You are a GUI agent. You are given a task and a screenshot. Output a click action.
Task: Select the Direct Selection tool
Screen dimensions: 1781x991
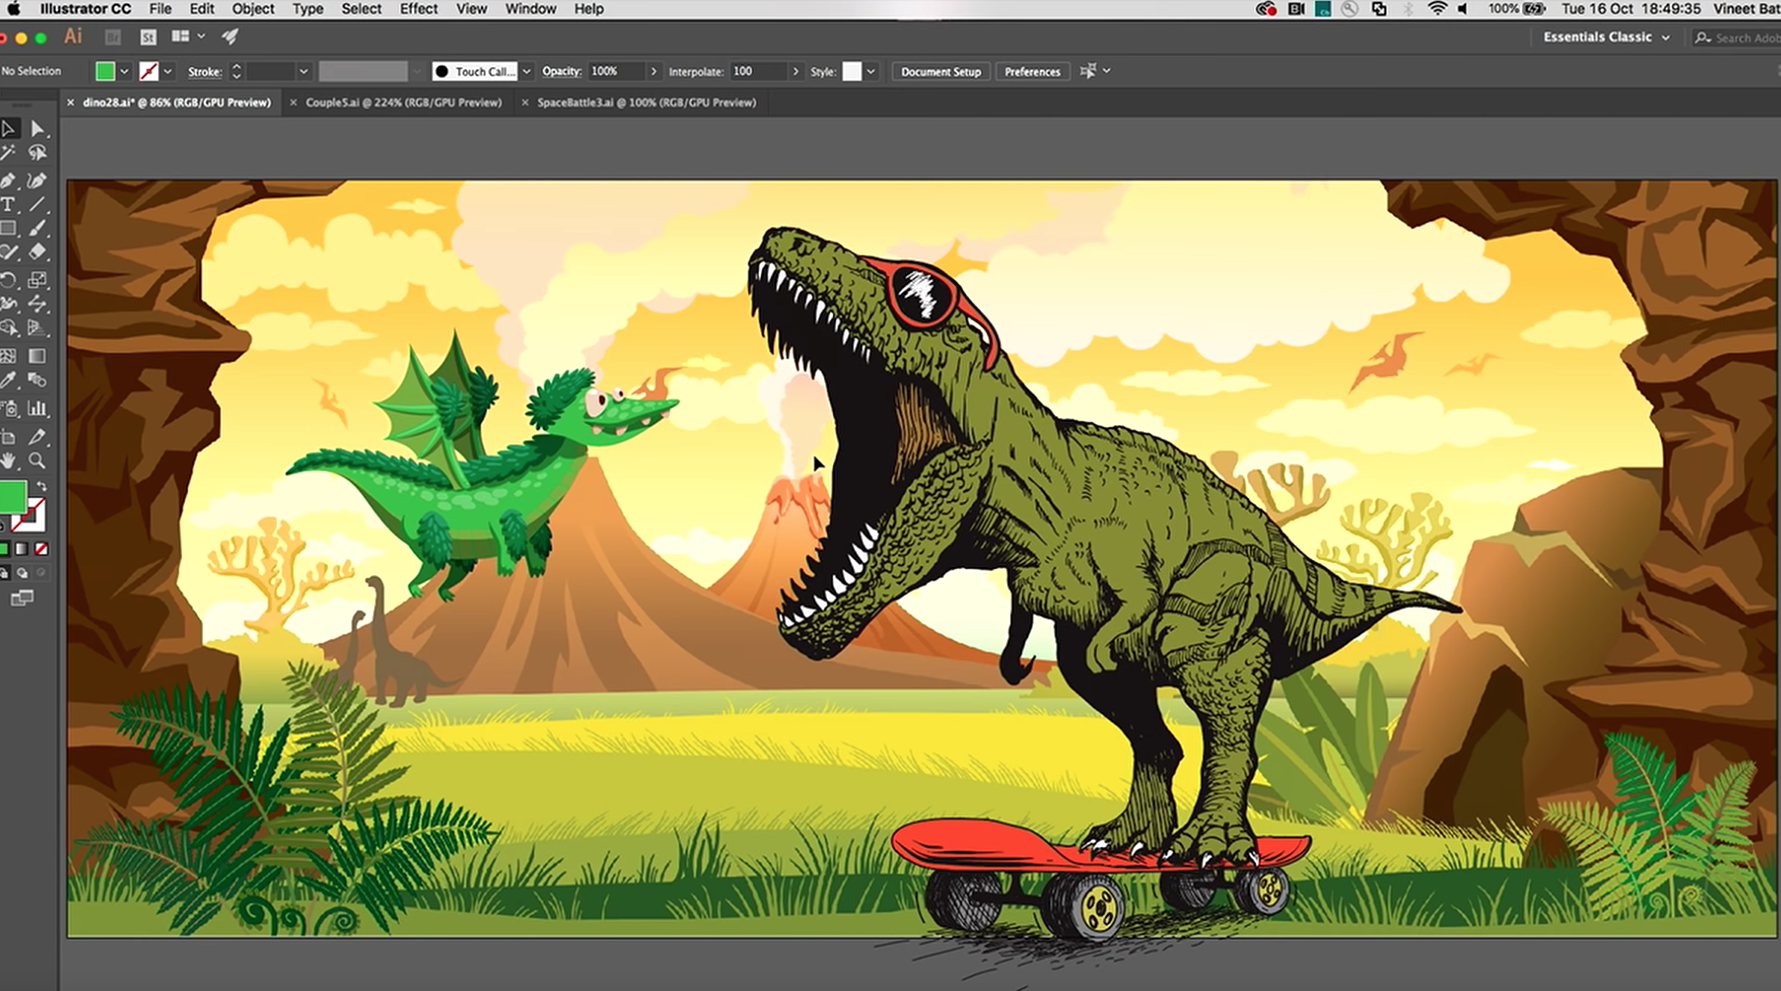pyautogui.click(x=38, y=129)
